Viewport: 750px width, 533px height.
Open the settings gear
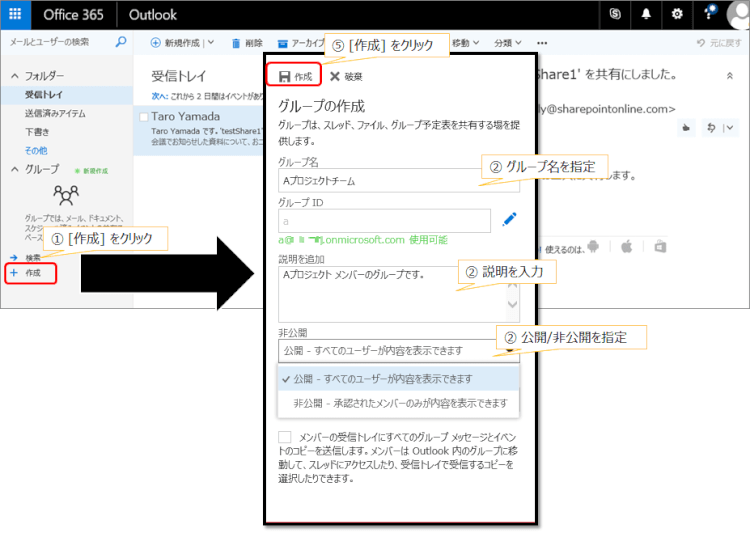(x=677, y=14)
